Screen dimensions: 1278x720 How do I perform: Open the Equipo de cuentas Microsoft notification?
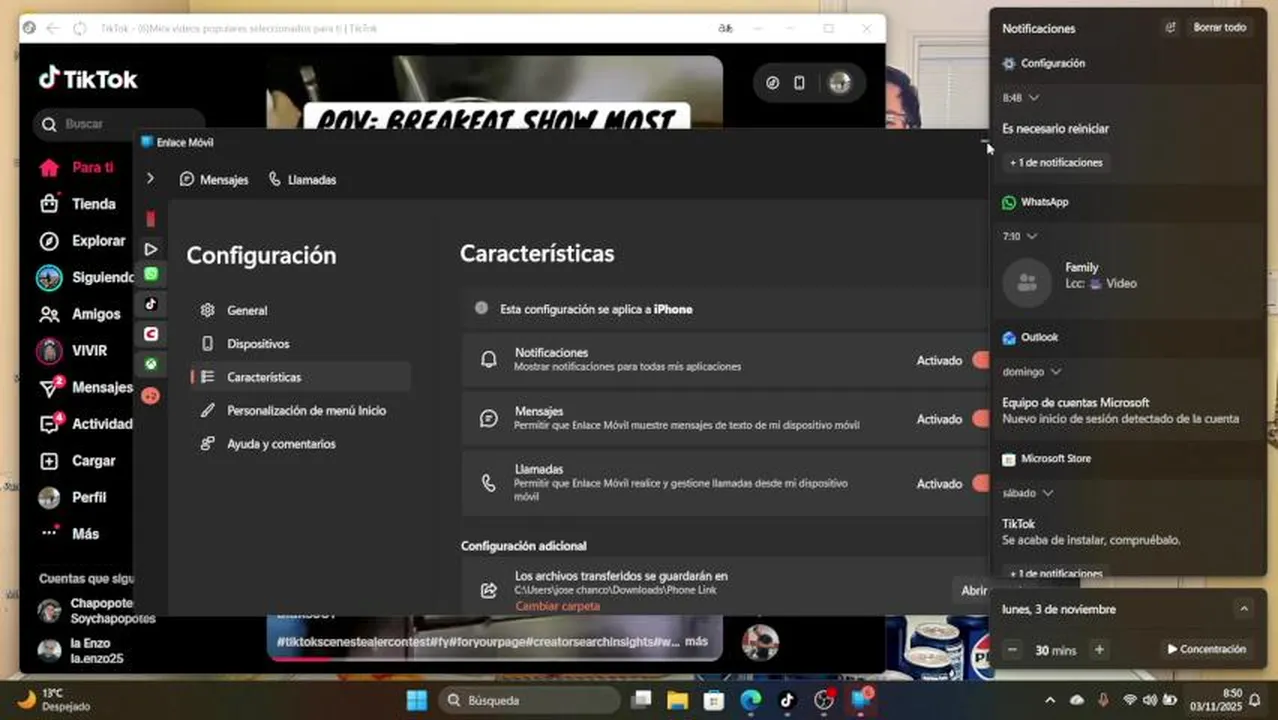[1128, 410]
